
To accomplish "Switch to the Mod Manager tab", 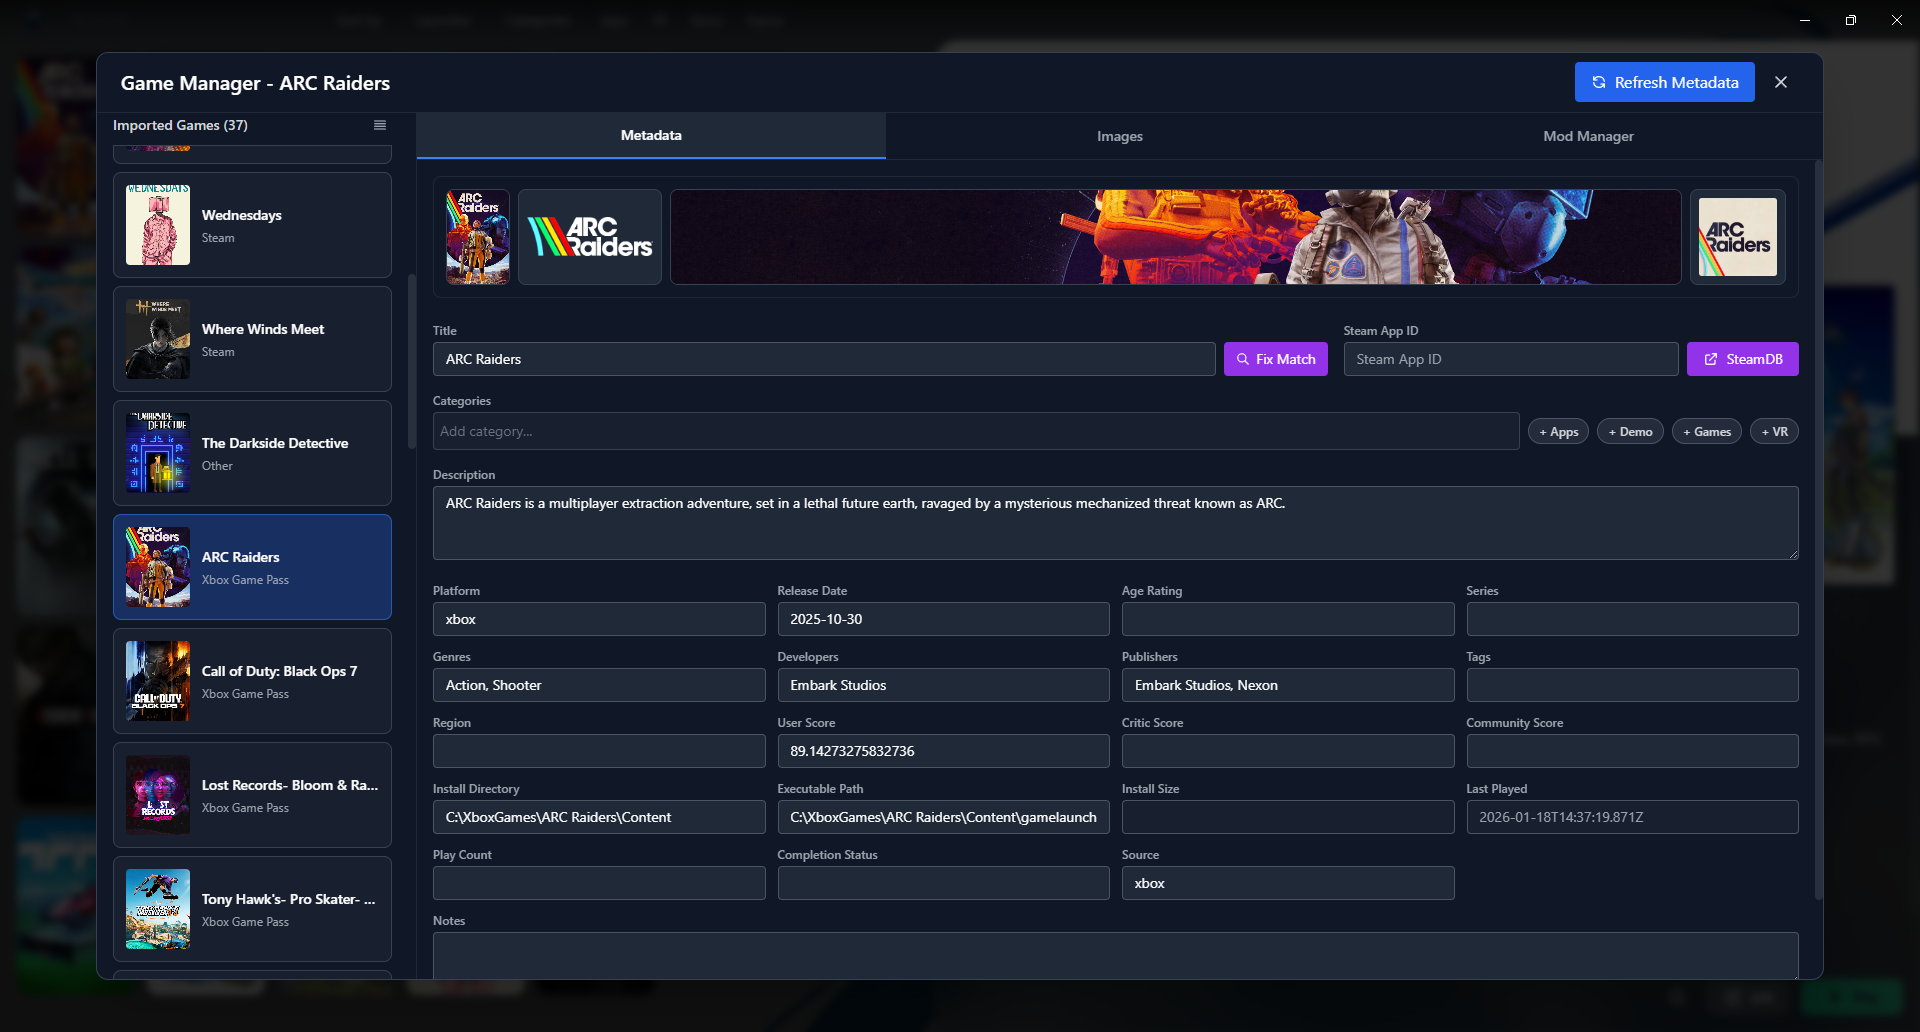I will pos(1588,136).
